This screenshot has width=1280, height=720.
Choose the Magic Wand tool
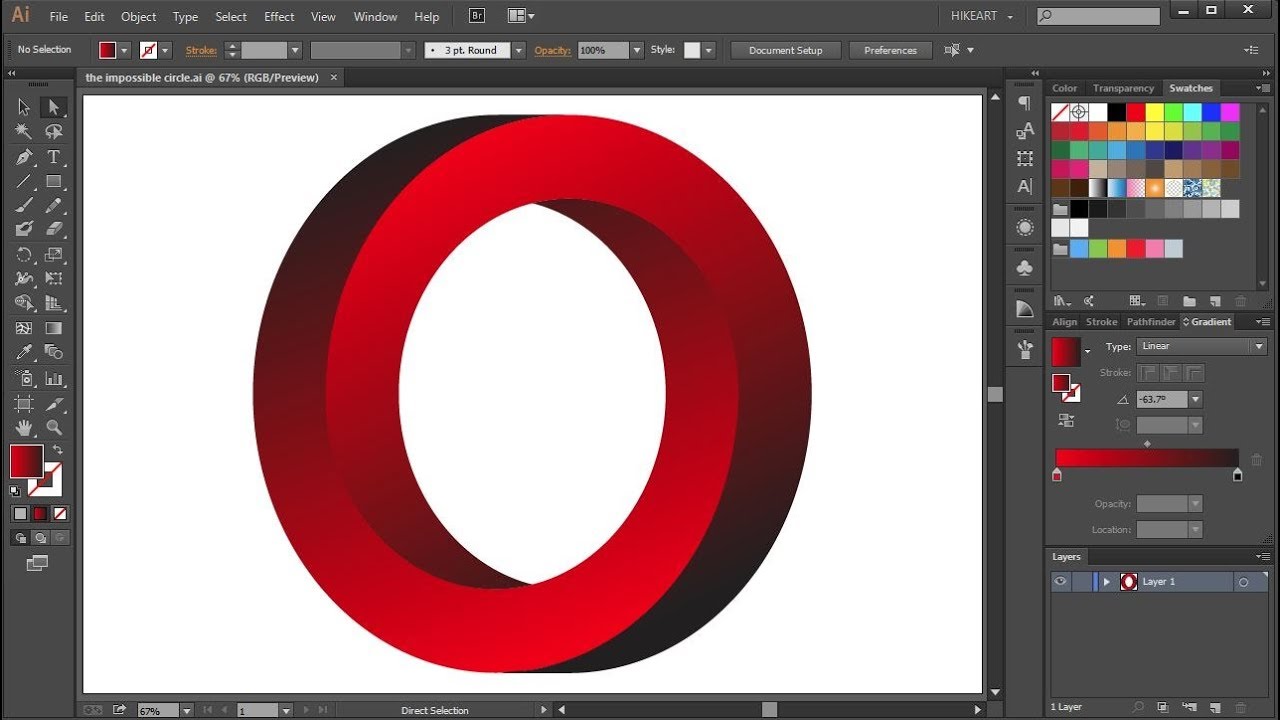[24, 132]
